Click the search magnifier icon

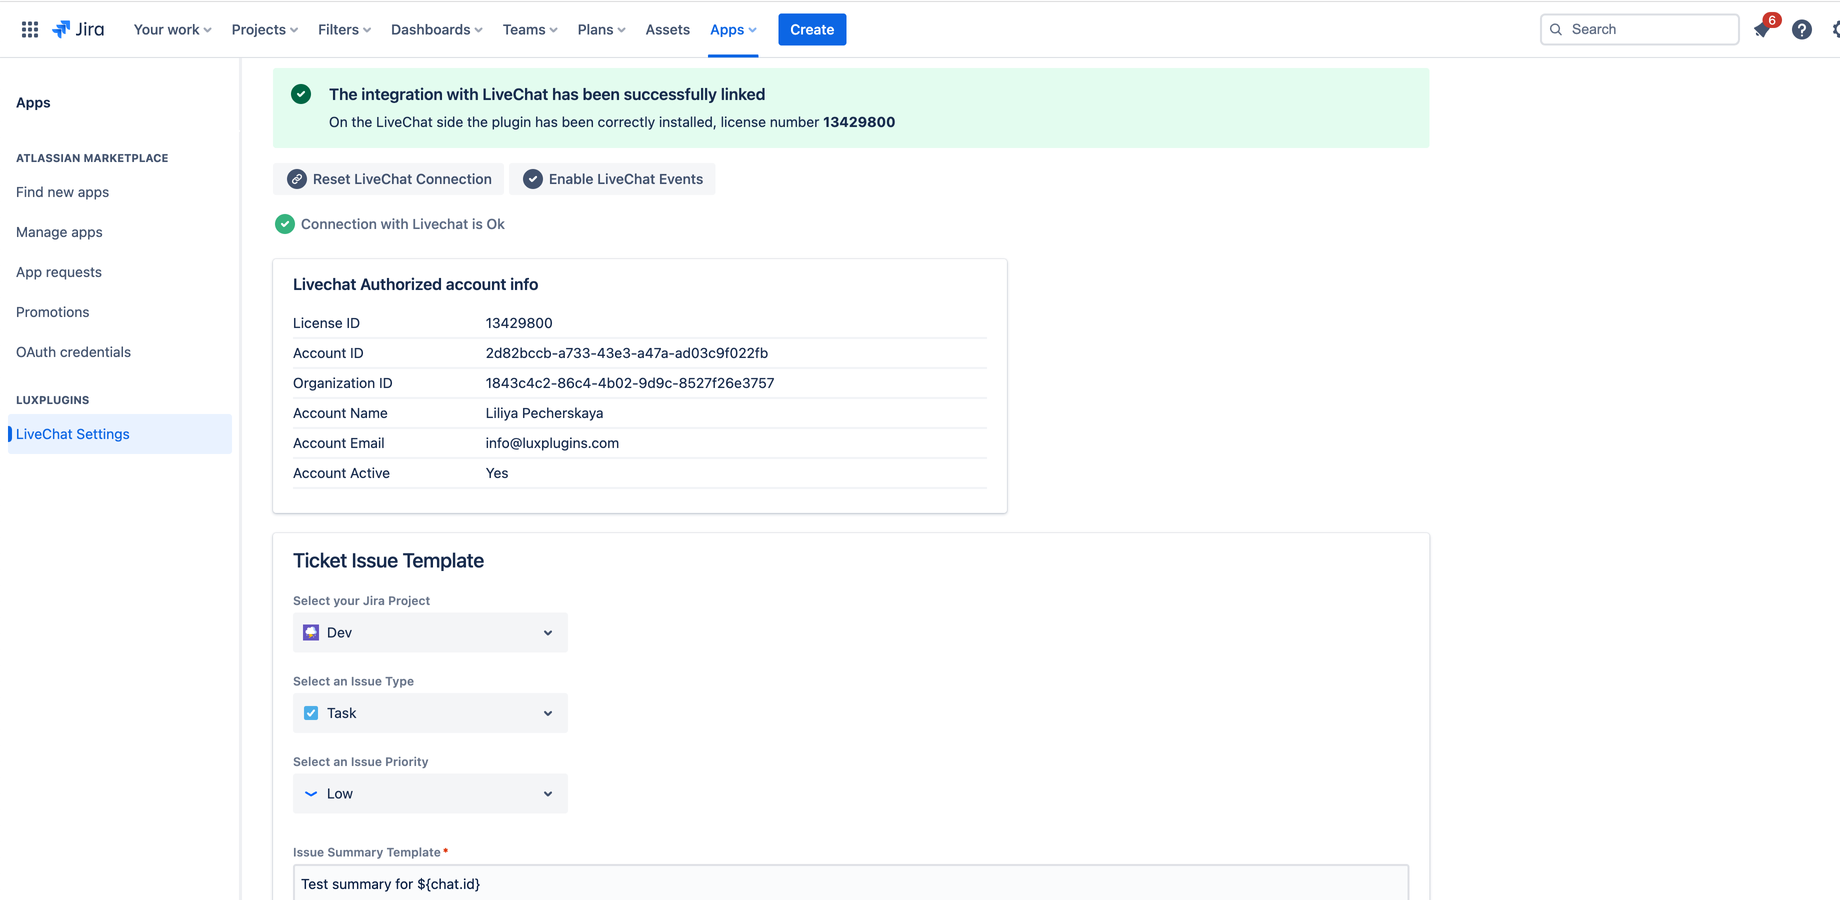pos(1556,29)
